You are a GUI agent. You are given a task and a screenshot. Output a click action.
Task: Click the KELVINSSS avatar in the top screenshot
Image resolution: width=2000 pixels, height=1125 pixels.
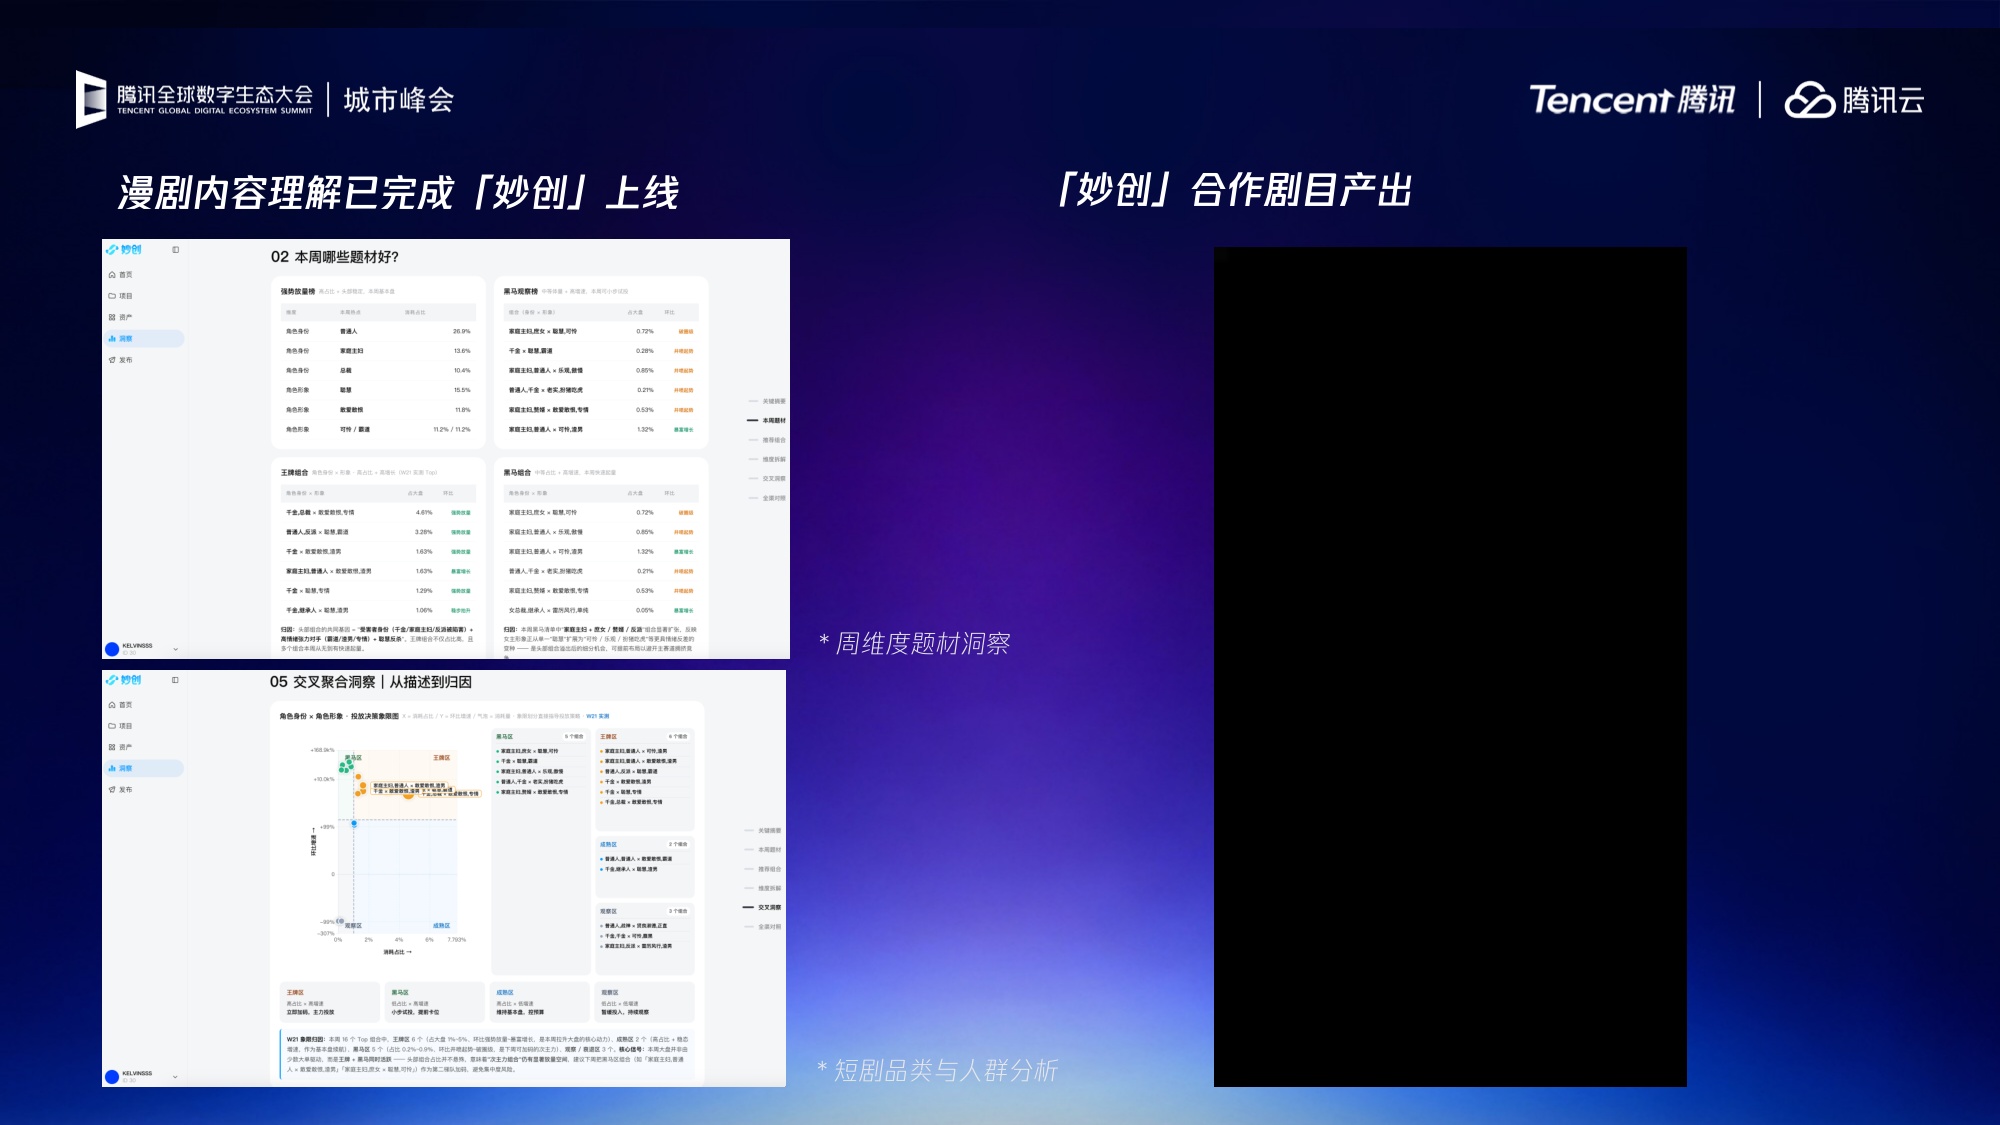coord(112,649)
